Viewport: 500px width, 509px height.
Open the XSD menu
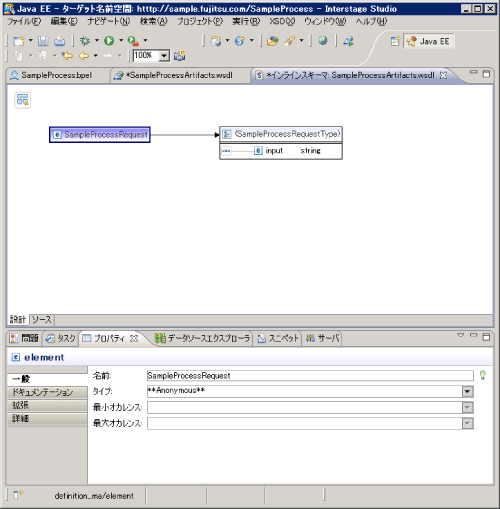point(282,22)
